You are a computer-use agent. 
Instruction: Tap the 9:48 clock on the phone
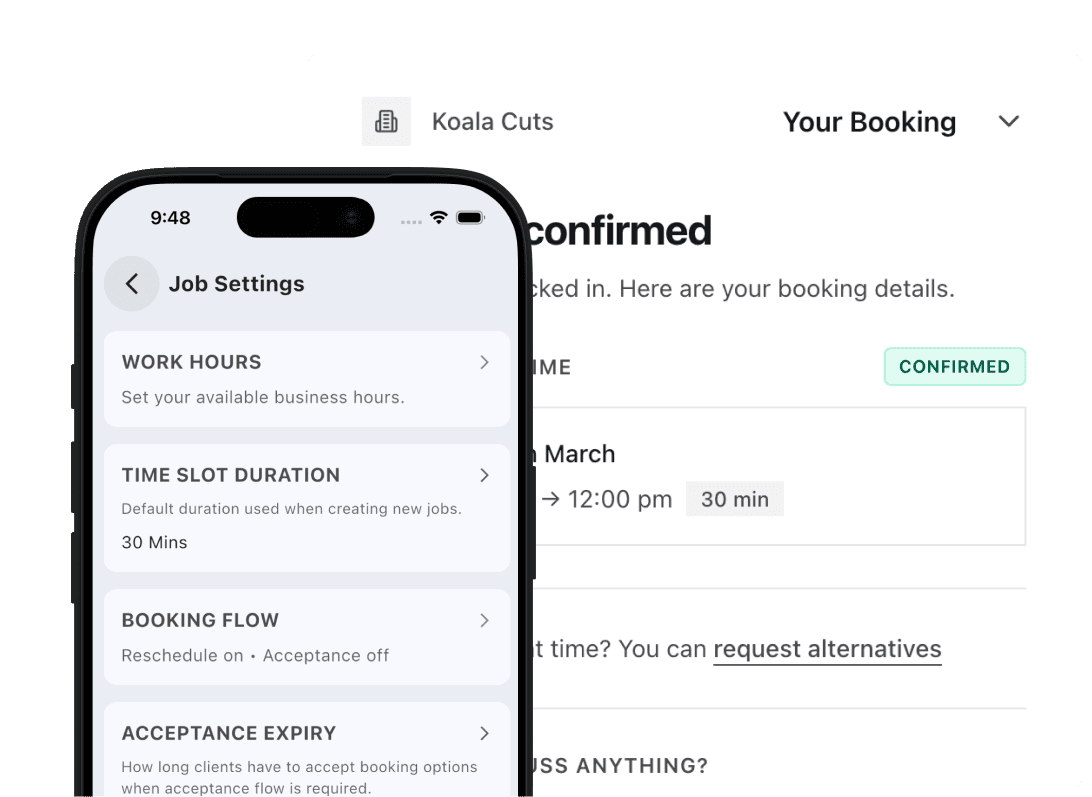click(170, 217)
